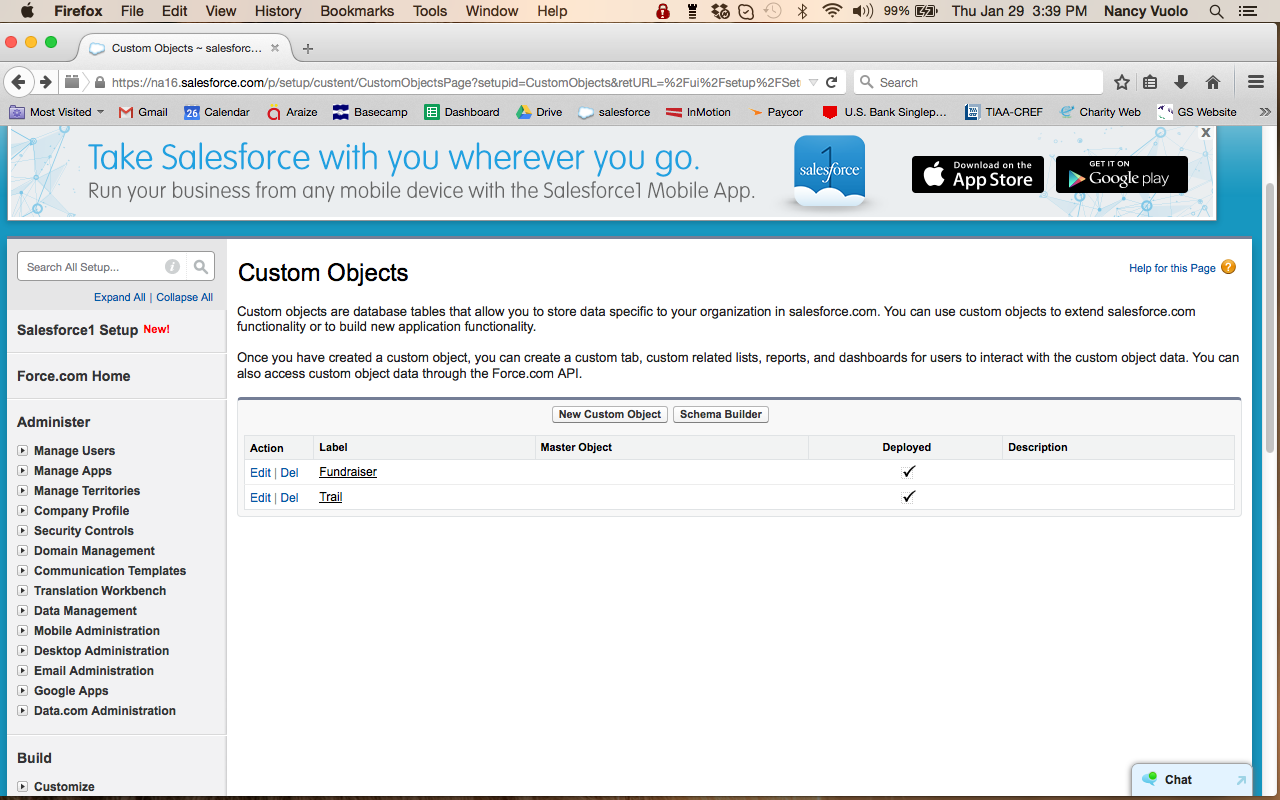Click the page vertical scrollbar
The height and width of the screenshot is (800, 1280).
pos(1271,318)
